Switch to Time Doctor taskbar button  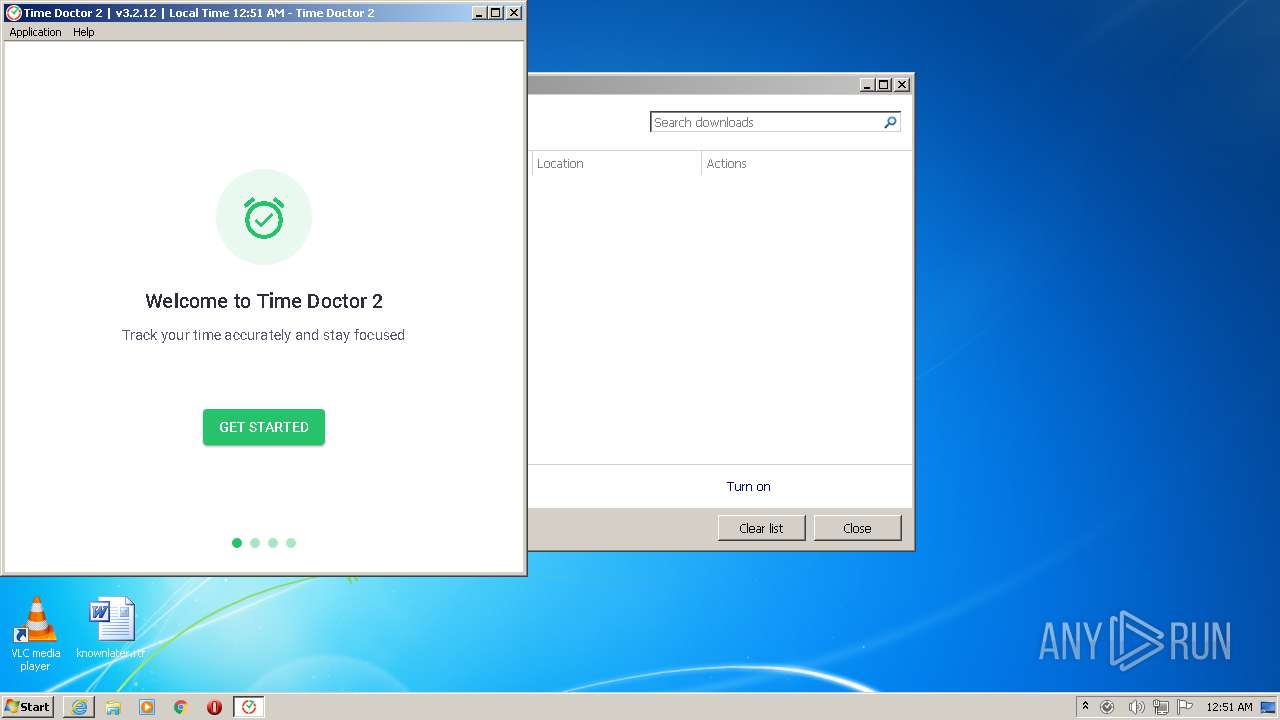(x=249, y=707)
